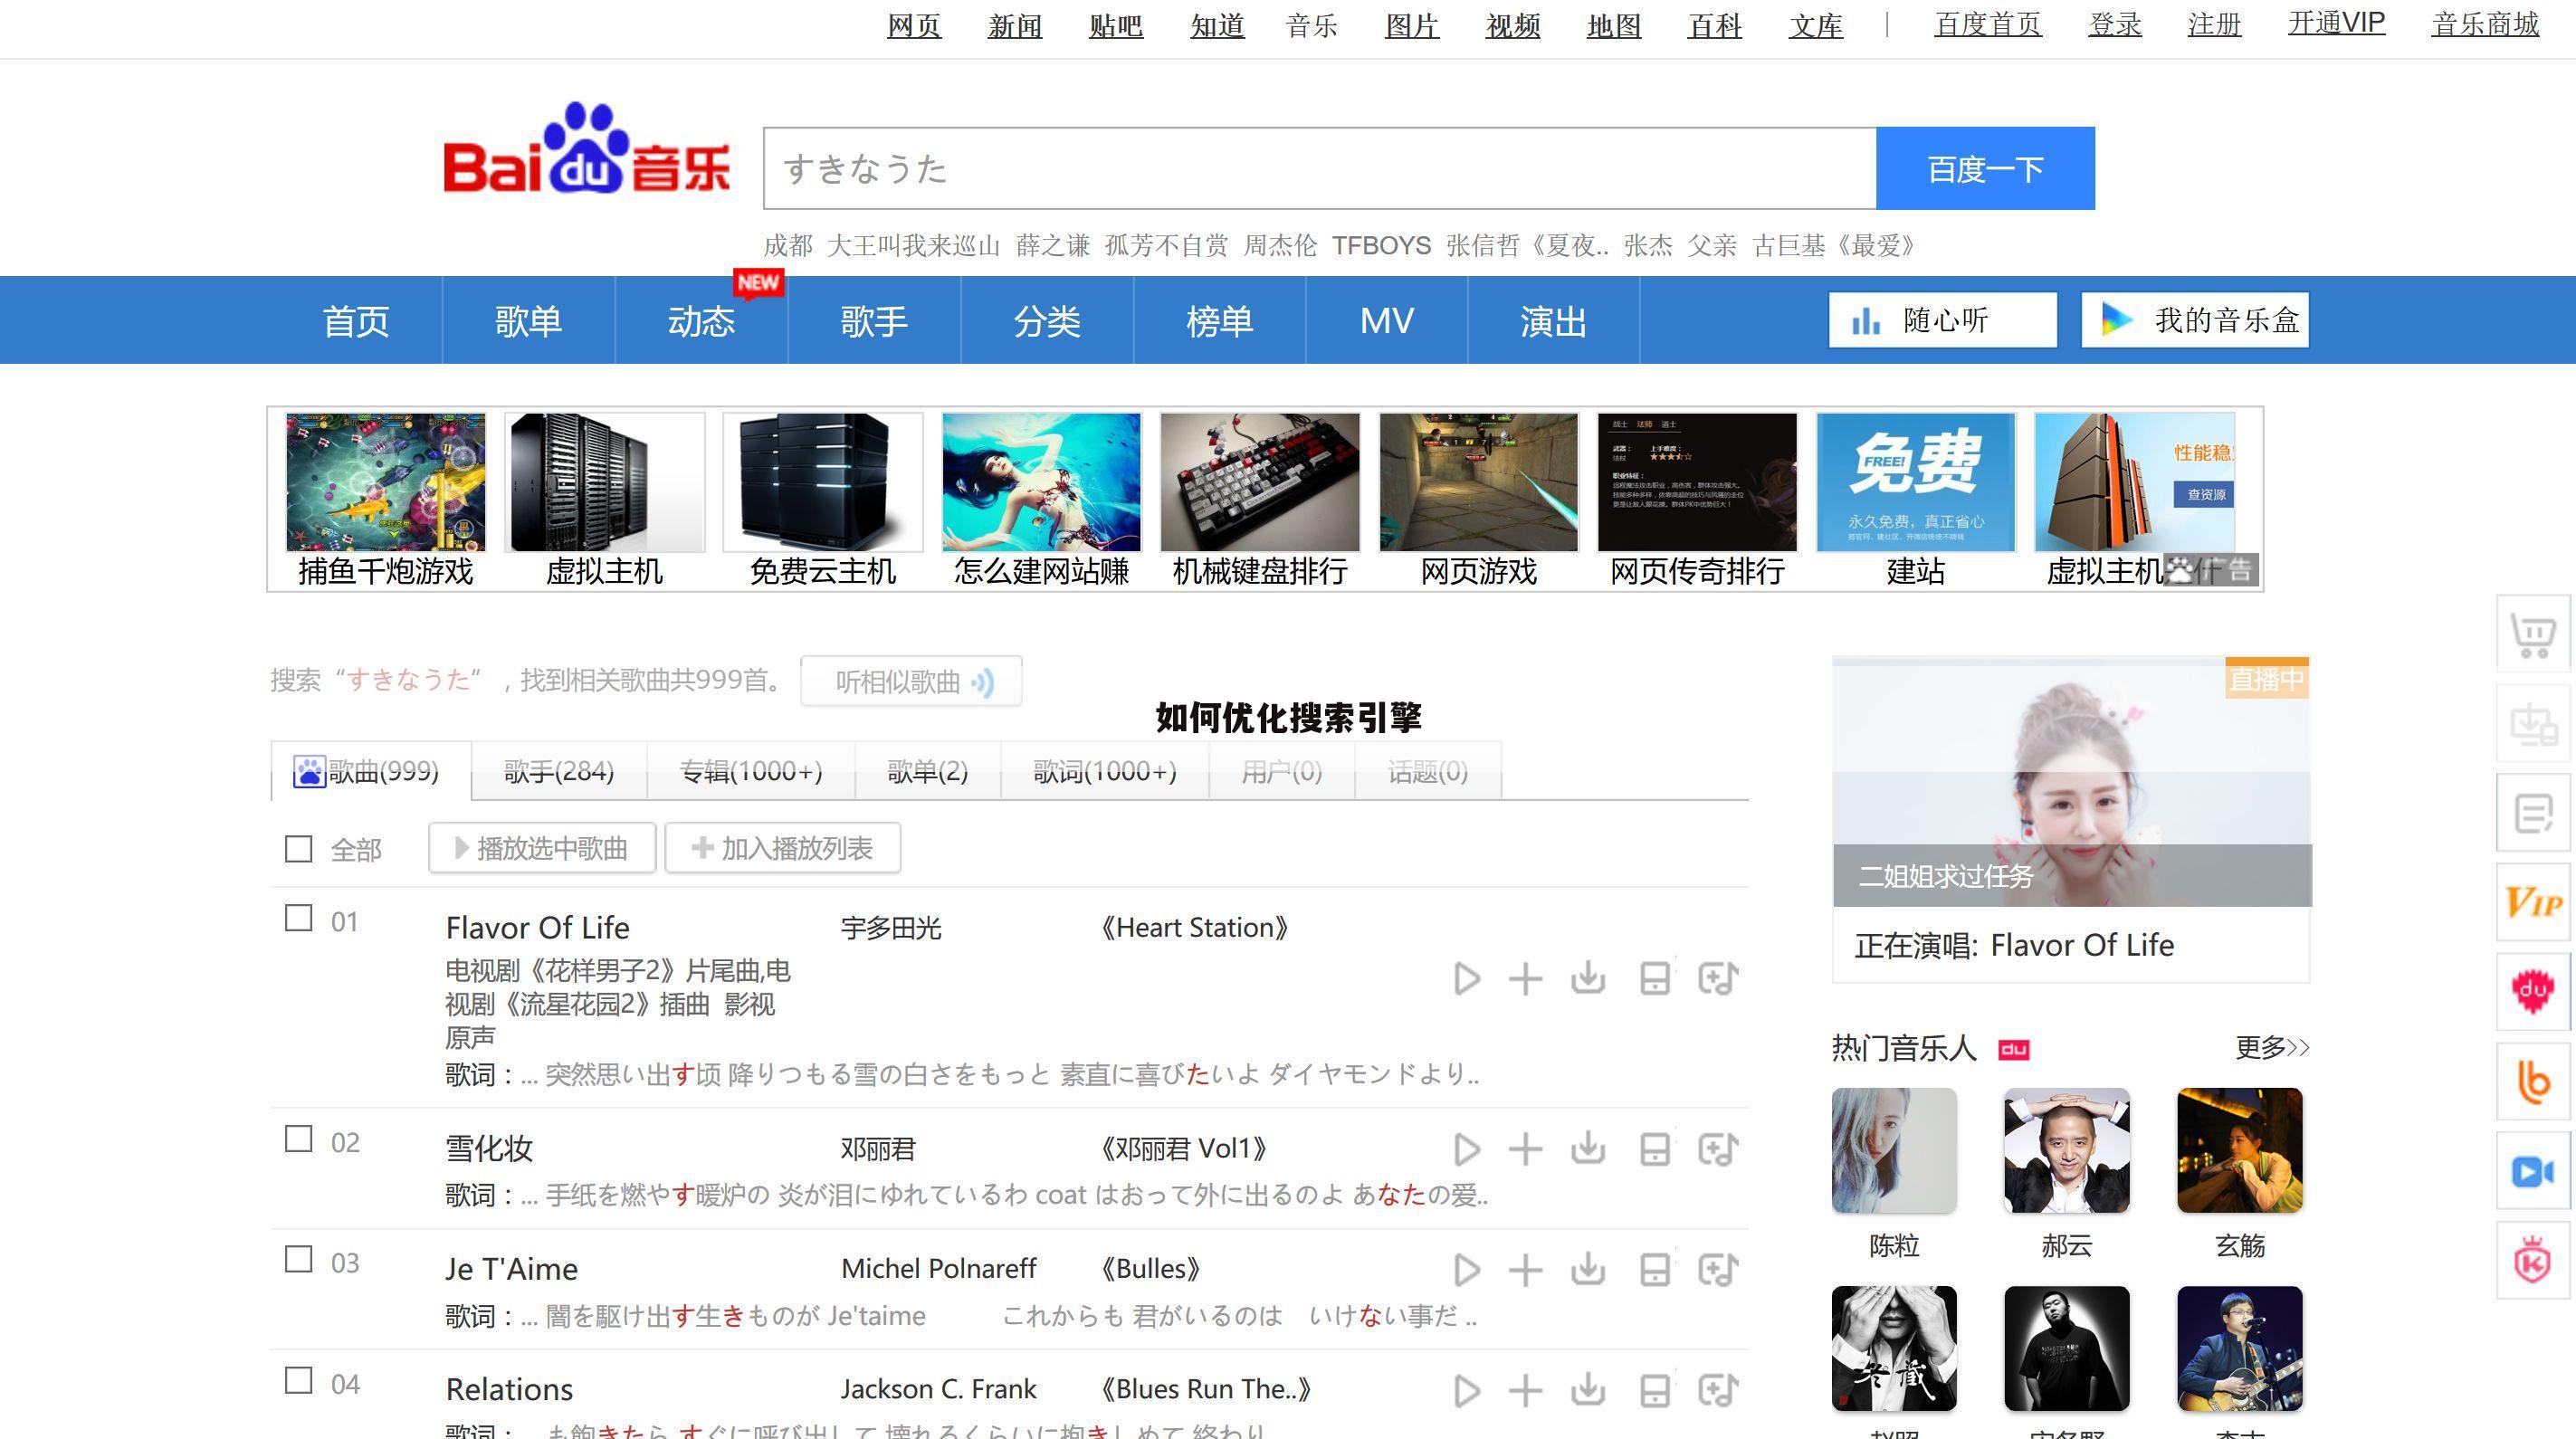The height and width of the screenshot is (1439, 2576).
Task: Open musician 陈粒 avatar
Action: [1894, 1150]
